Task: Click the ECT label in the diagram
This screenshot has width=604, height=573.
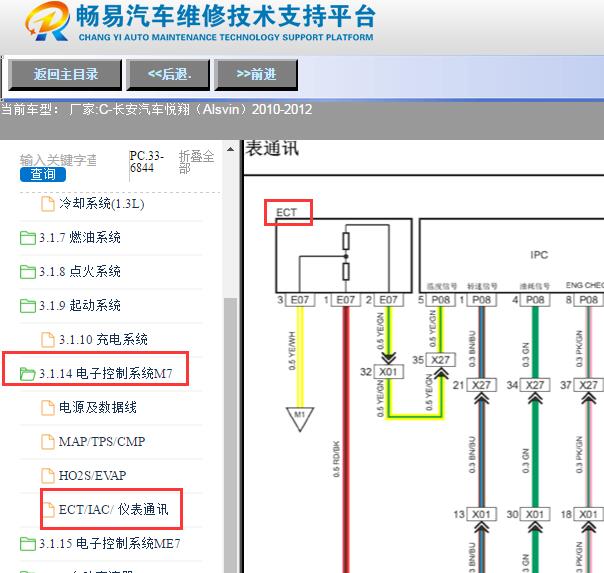Action: 286,213
